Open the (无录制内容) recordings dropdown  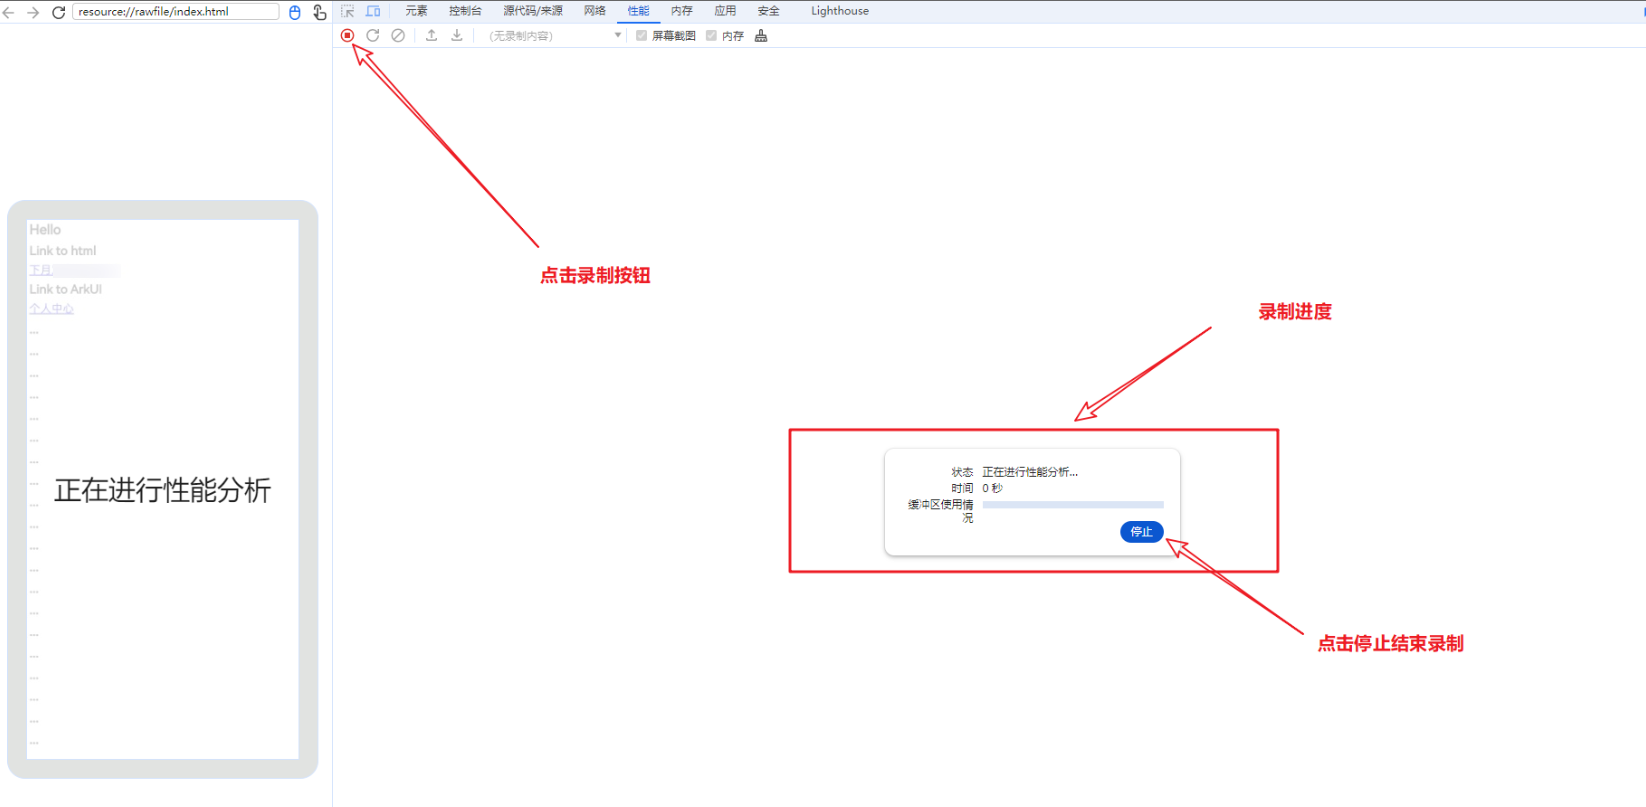[x=555, y=36]
